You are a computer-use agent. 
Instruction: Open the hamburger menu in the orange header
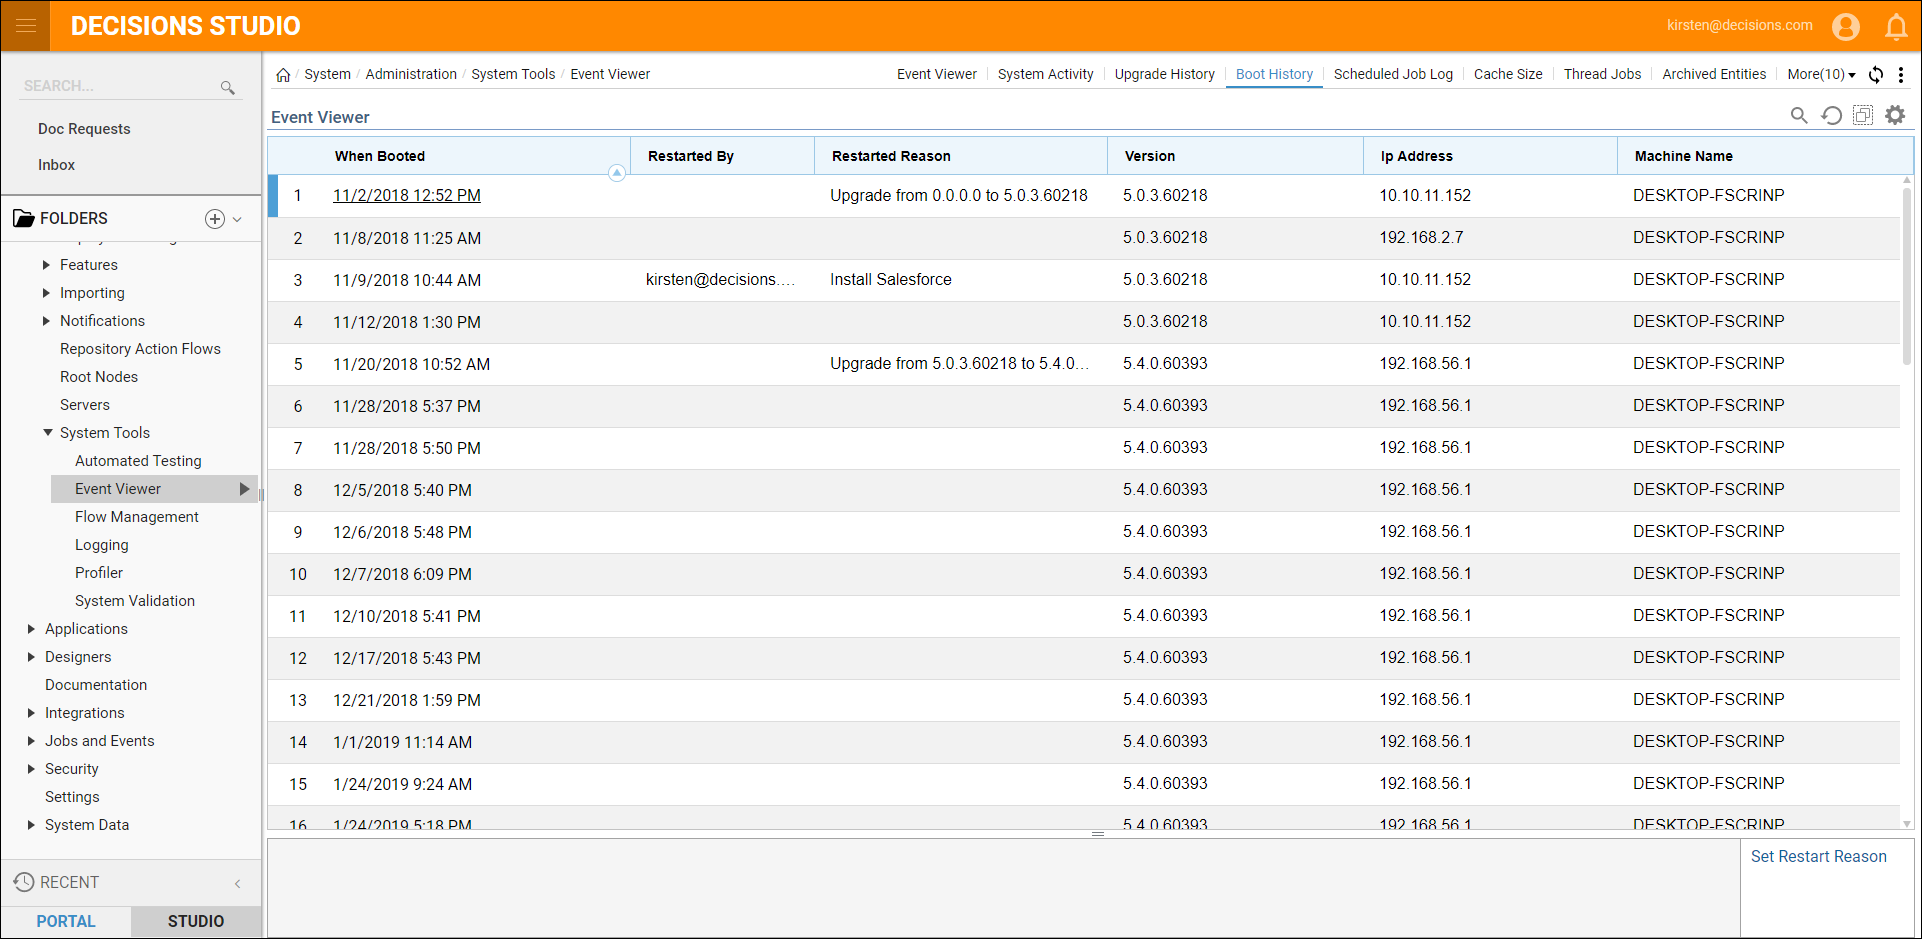26,26
